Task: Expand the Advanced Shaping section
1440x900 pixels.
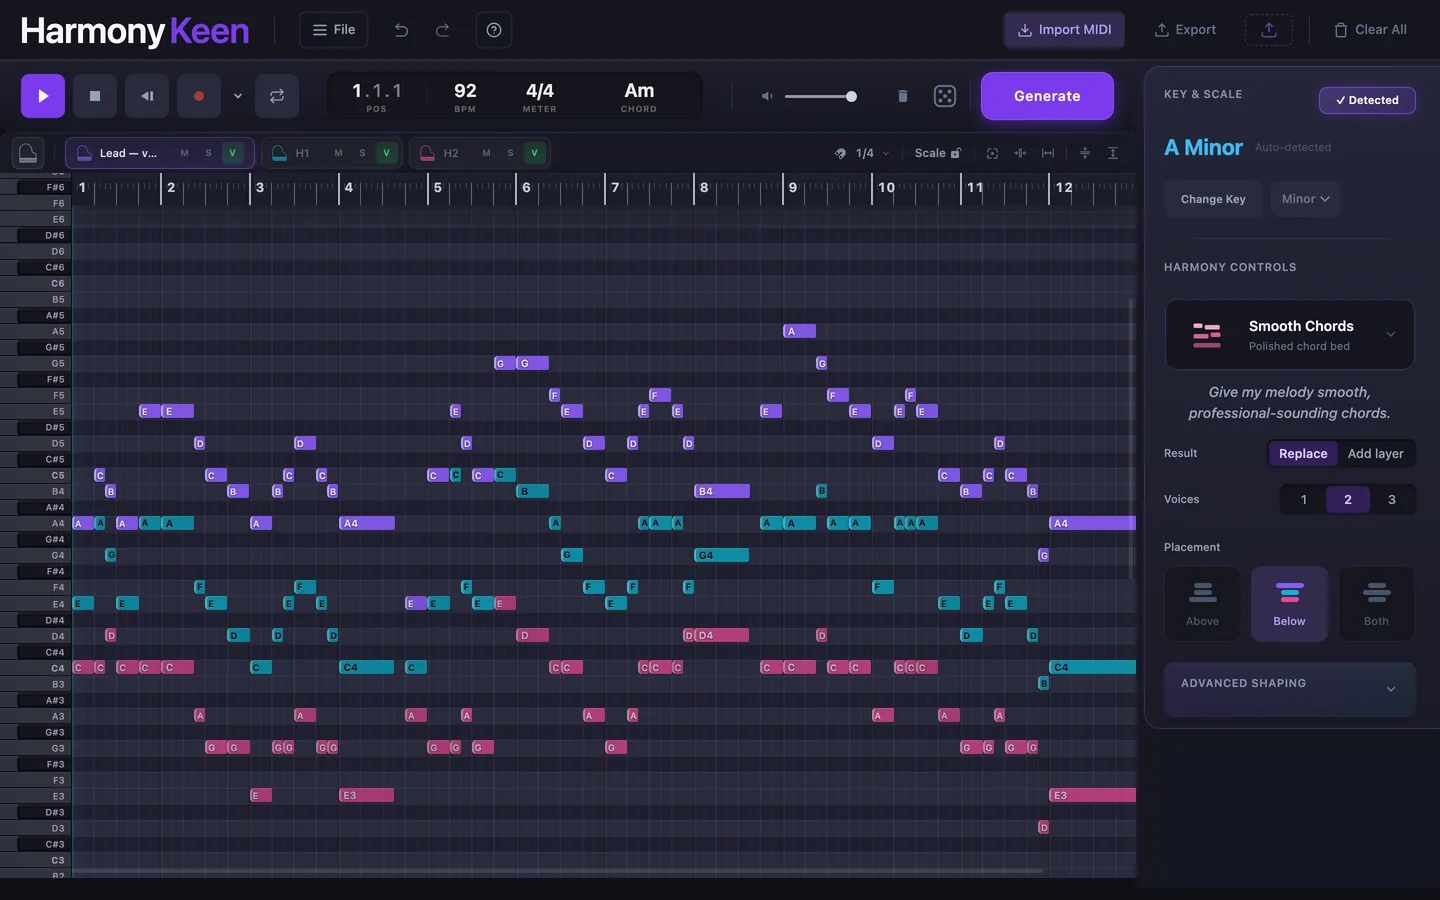Action: pyautogui.click(x=1289, y=689)
